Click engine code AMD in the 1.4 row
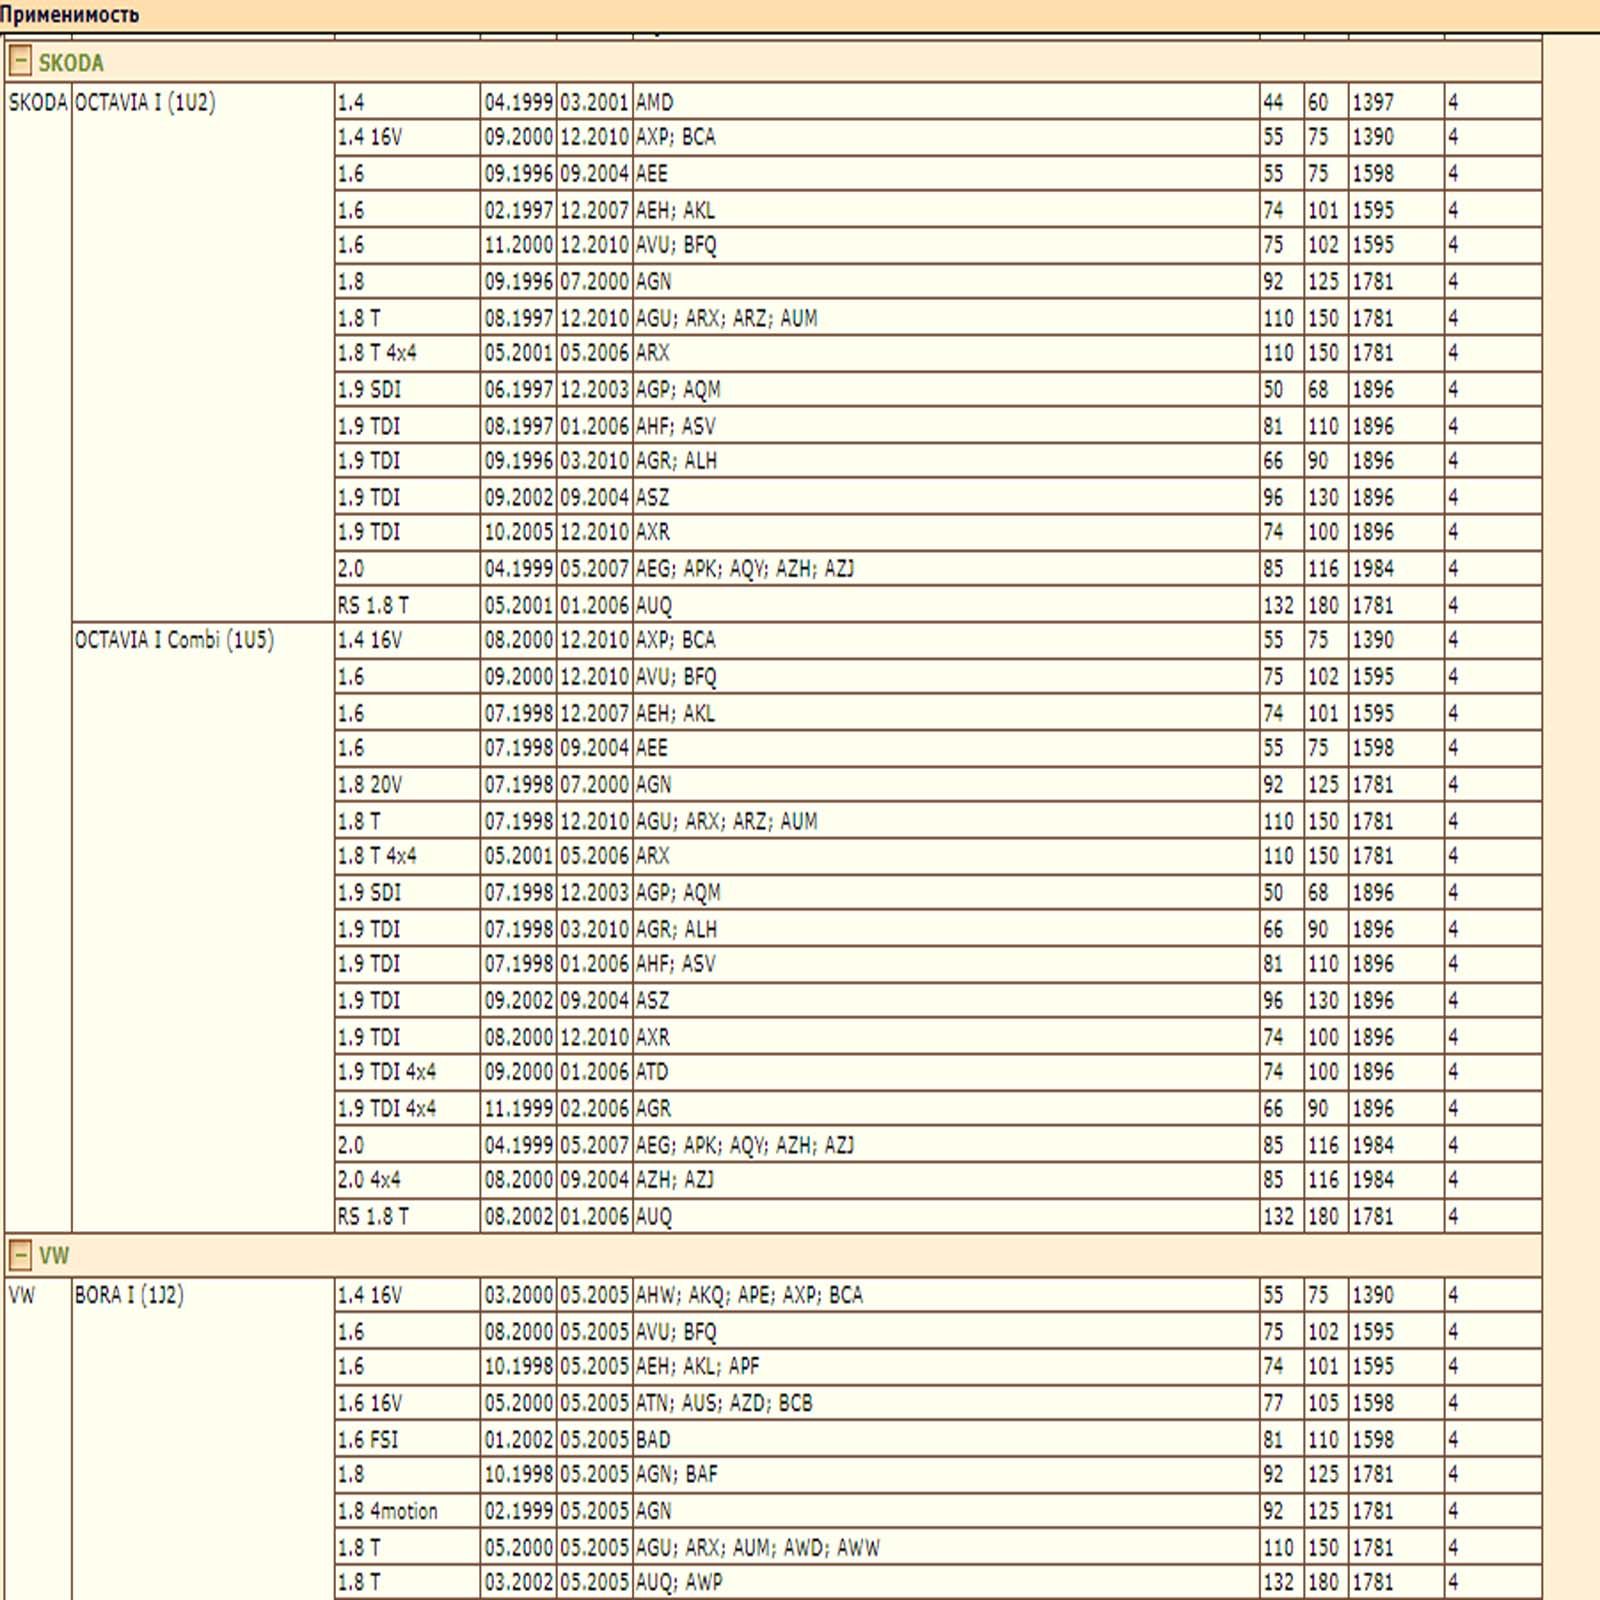The width and height of the screenshot is (1600, 1600). (655, 102)
